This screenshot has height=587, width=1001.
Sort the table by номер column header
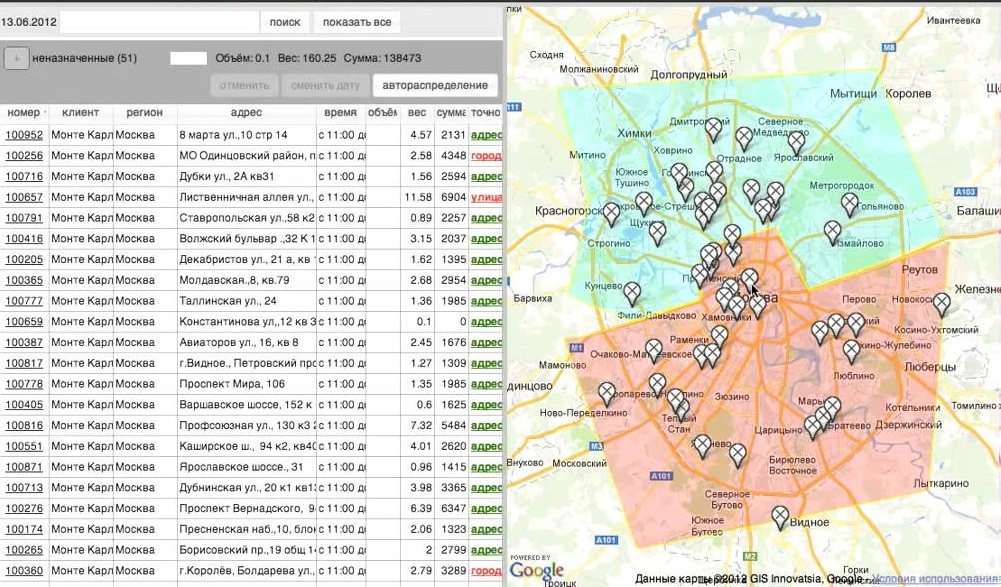click(x=23, y=113)
